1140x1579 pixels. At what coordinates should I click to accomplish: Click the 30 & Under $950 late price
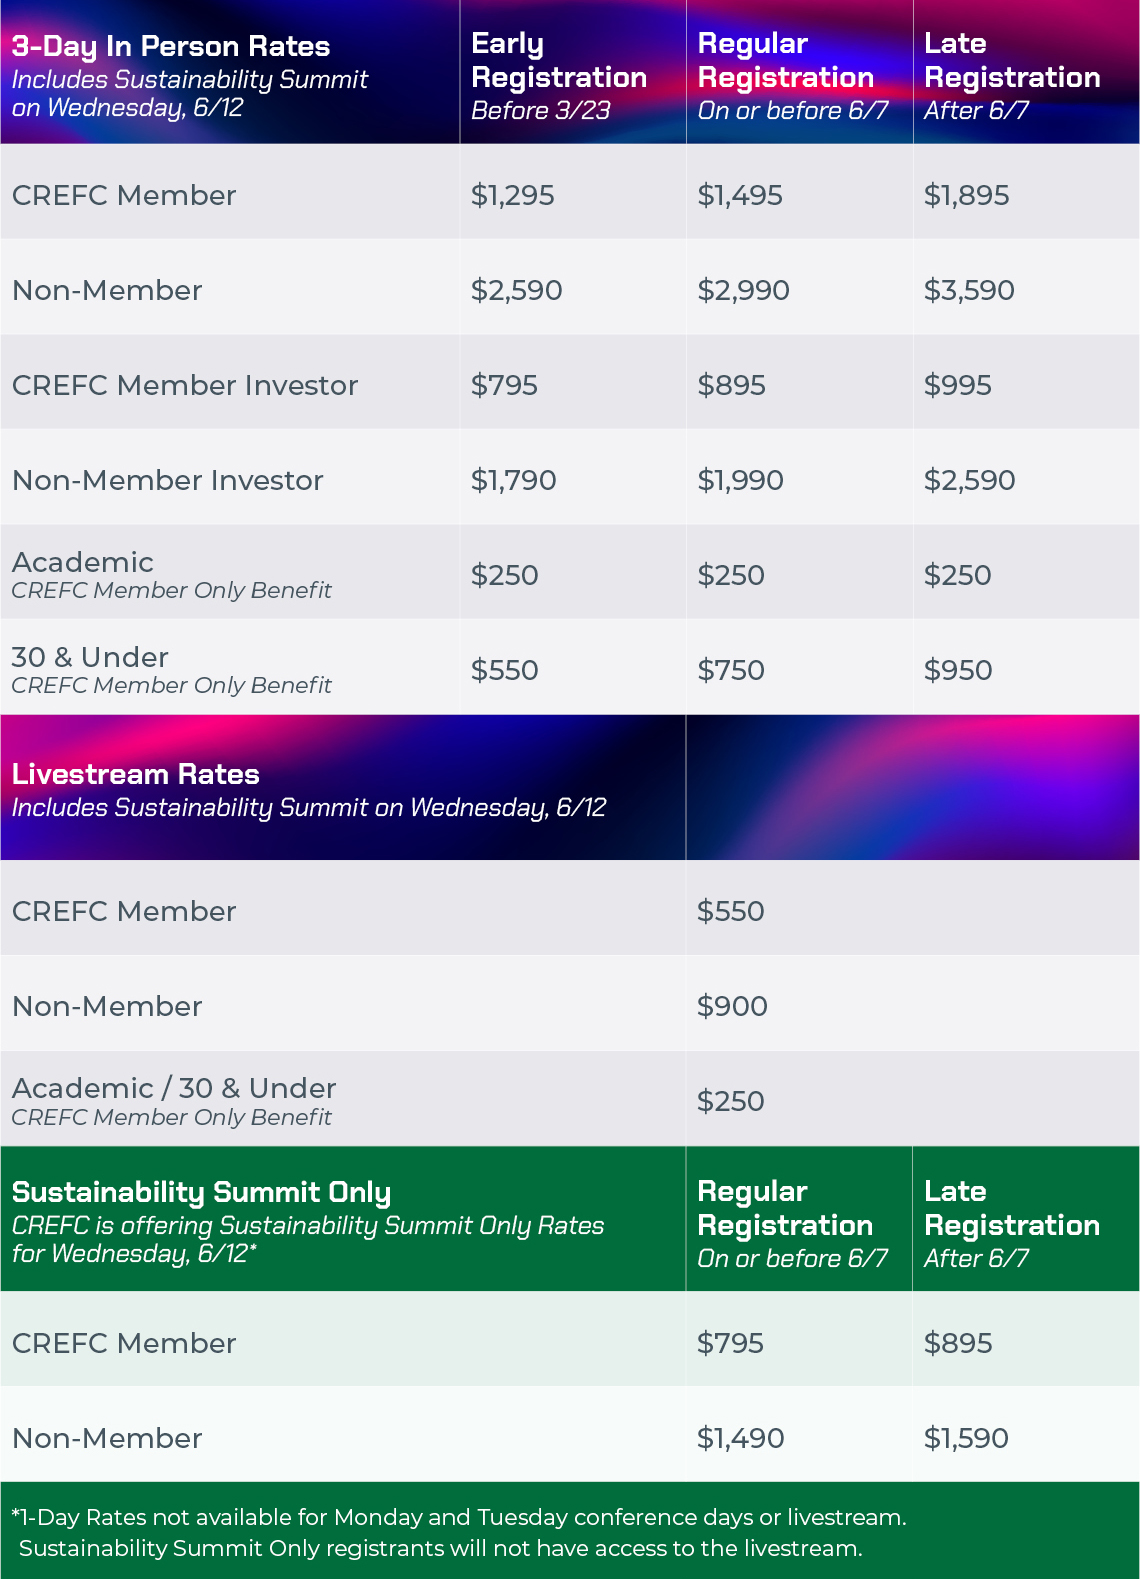coord(958,670)
